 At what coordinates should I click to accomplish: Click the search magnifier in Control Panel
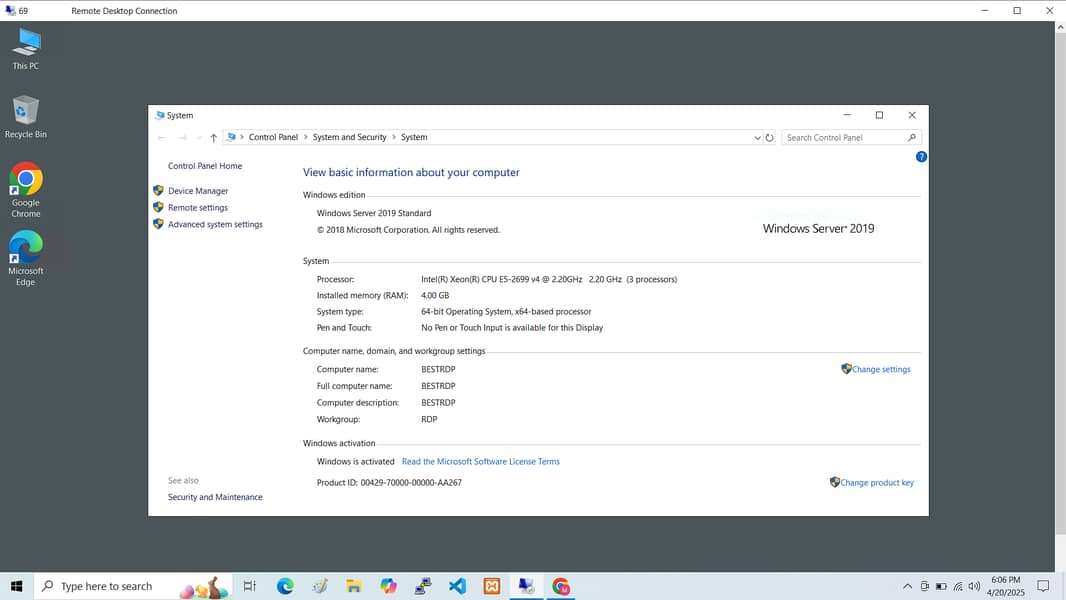coord(912,137)
